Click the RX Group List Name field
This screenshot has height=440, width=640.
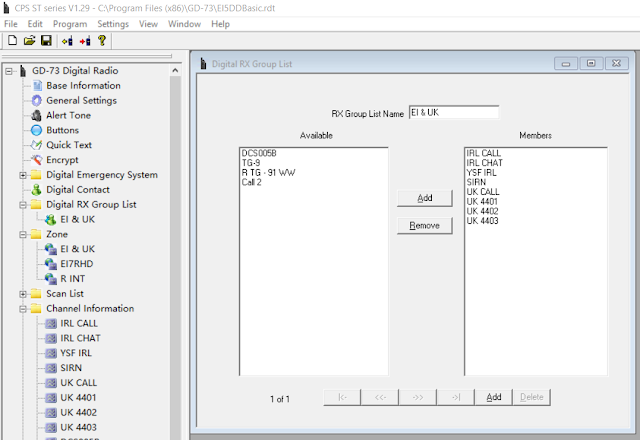454,113
